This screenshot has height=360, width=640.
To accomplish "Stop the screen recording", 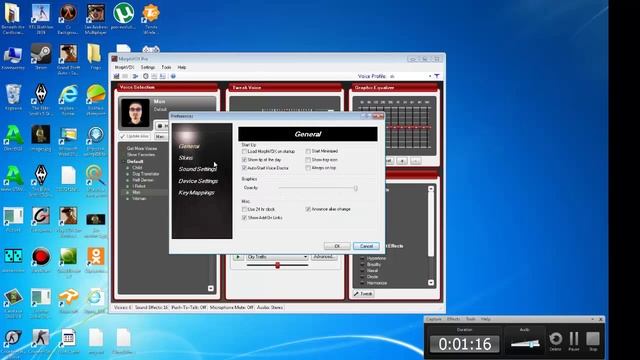I will (593, 341).
